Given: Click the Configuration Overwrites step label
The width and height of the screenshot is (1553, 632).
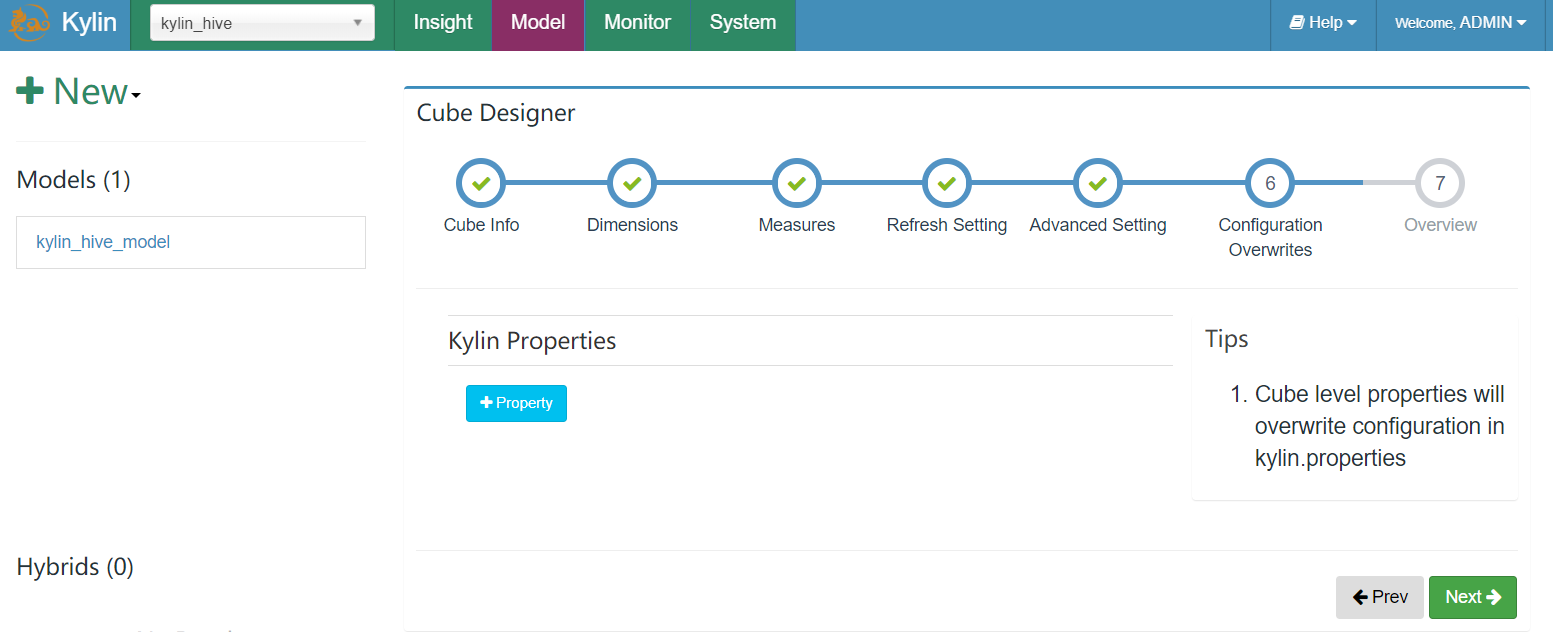Looking at the screenshot, I should [1270, 238].
